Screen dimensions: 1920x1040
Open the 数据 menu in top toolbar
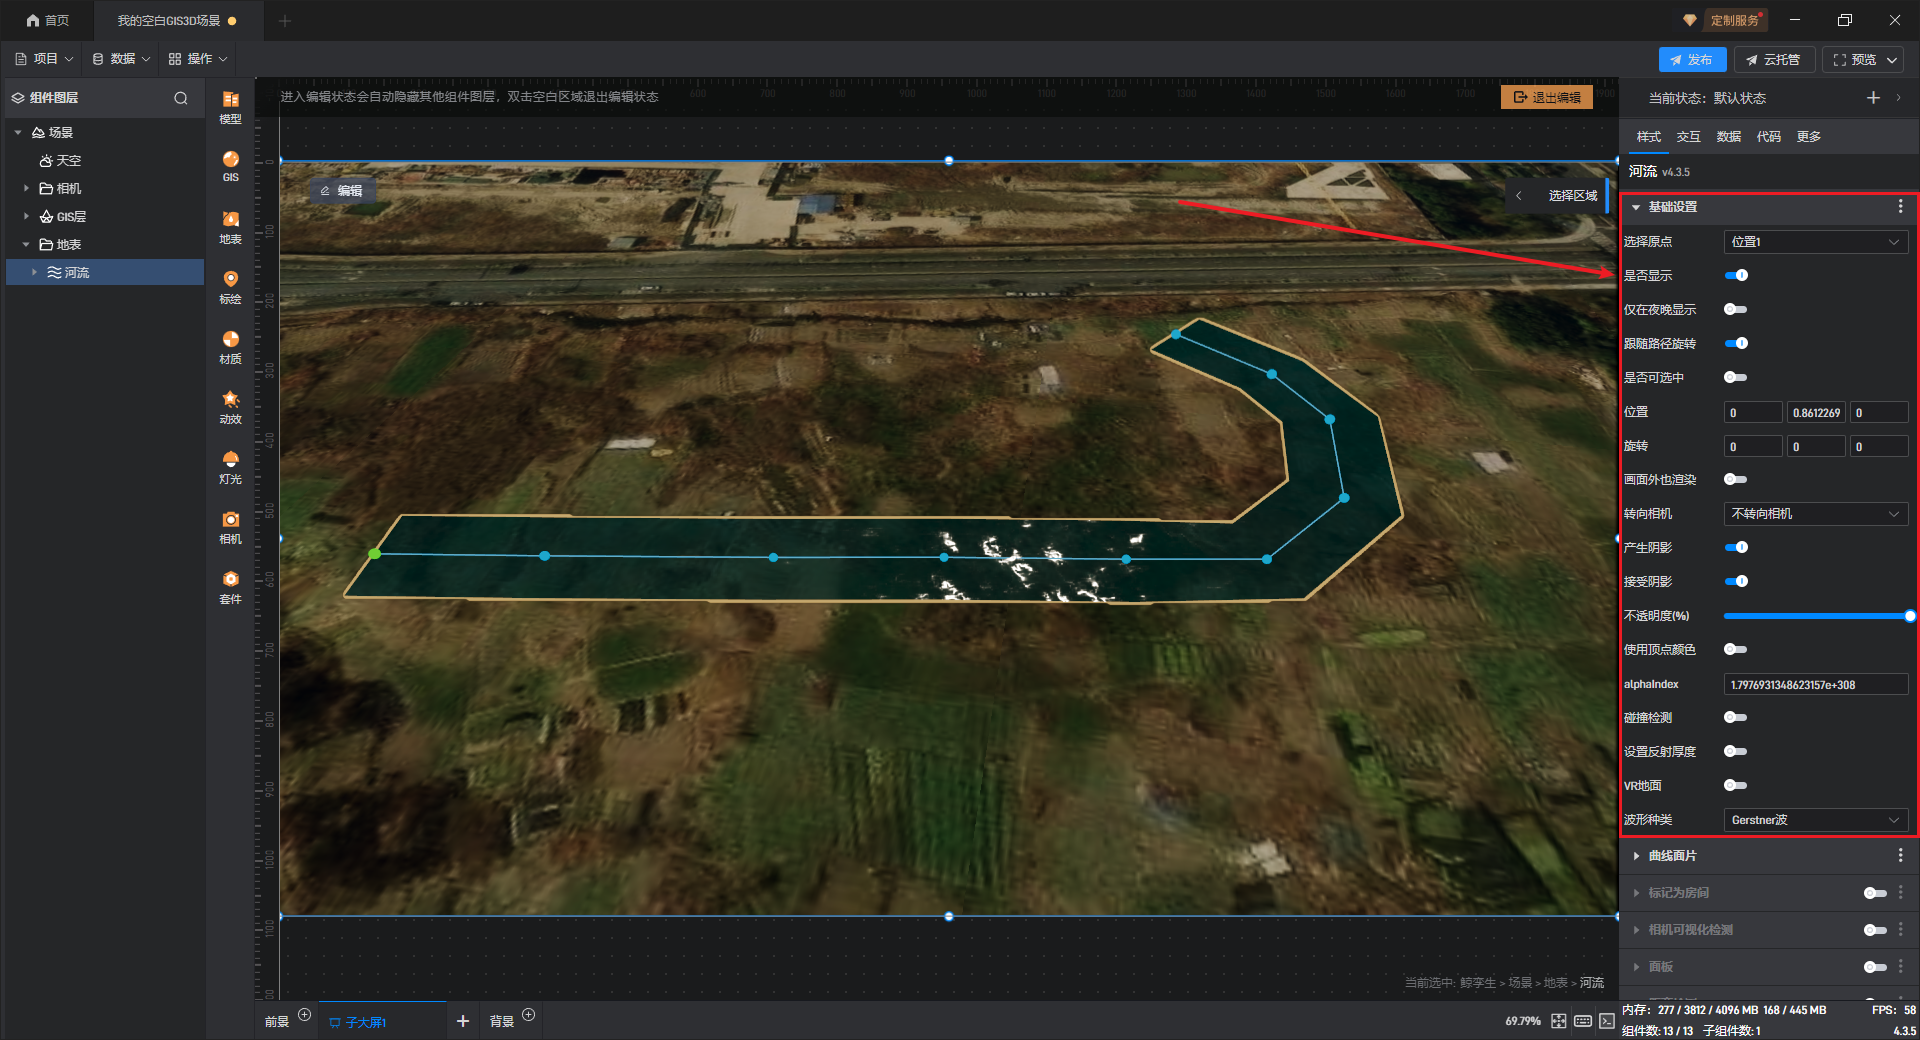pos(121,59)
